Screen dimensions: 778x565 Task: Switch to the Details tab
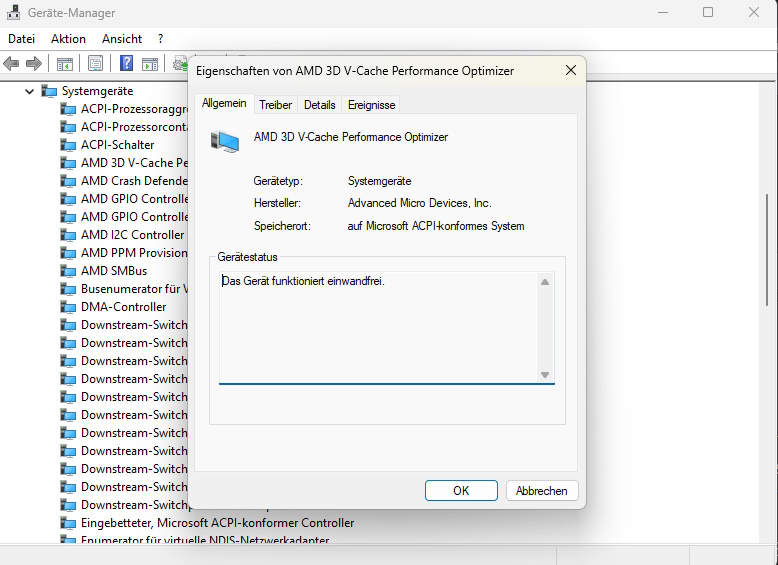pyautogui.click(x=320, y=105)
